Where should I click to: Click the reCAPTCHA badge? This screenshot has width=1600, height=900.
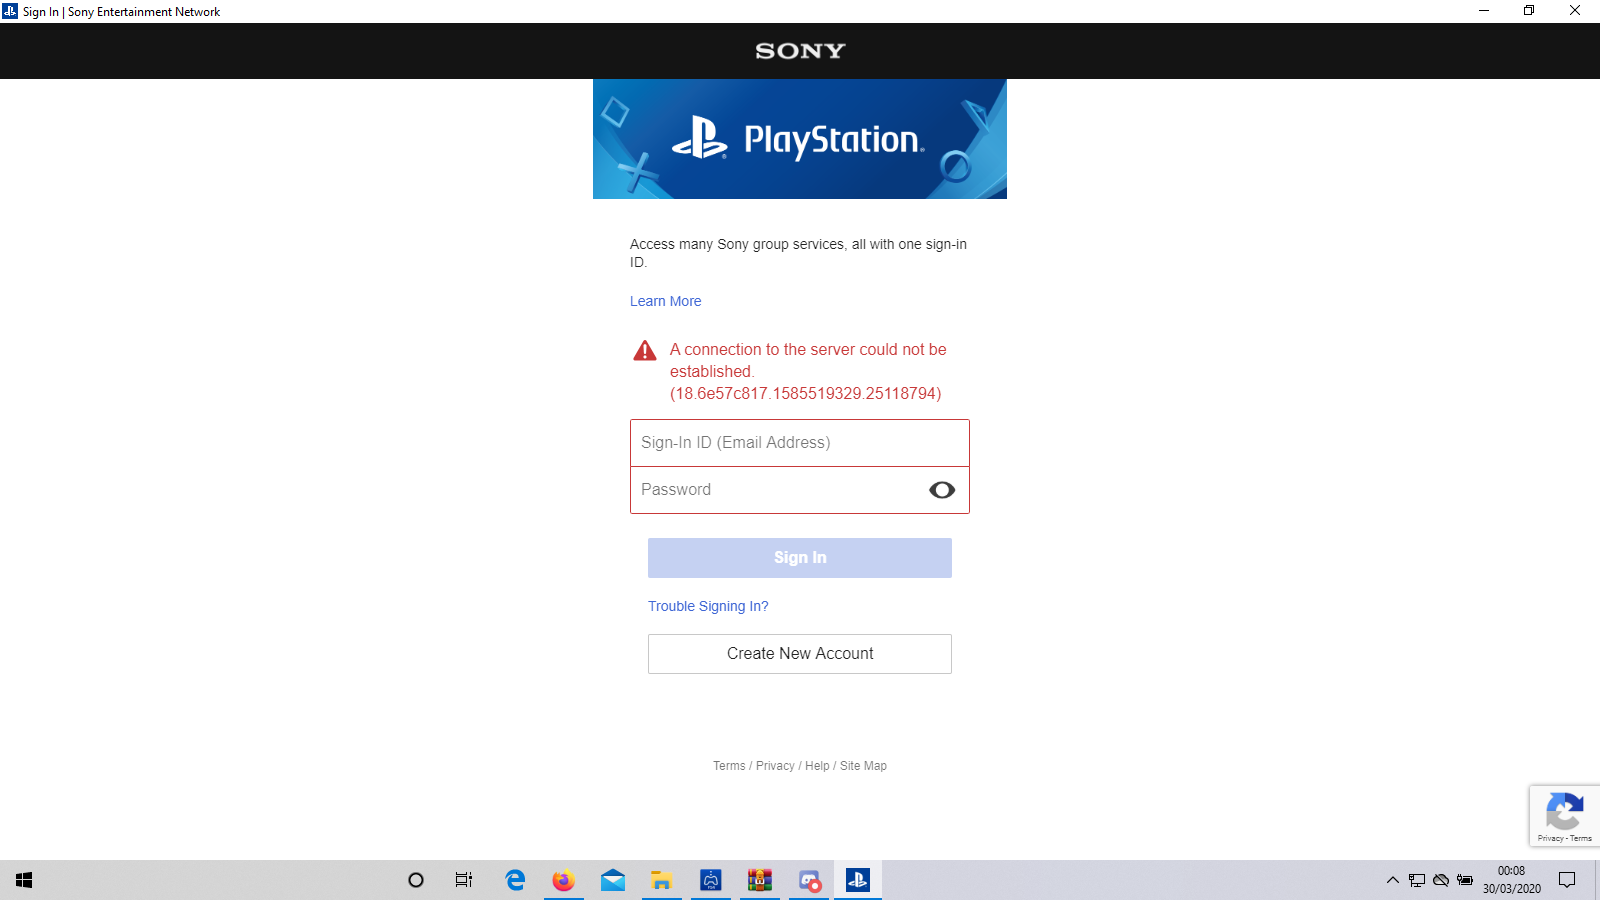click(1565, 816)
